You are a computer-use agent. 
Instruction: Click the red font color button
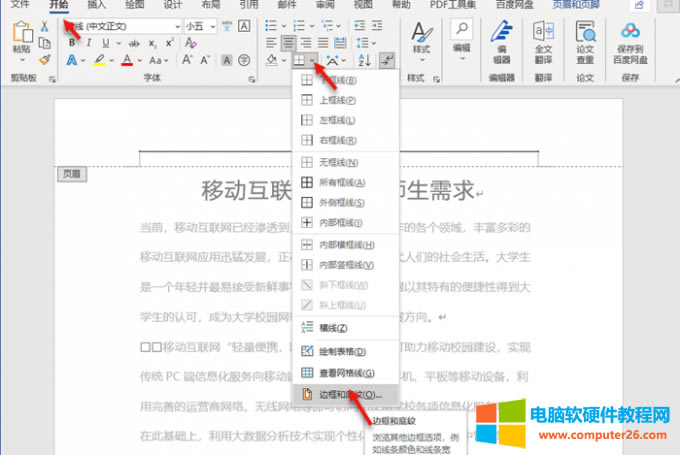pos(127,61)
